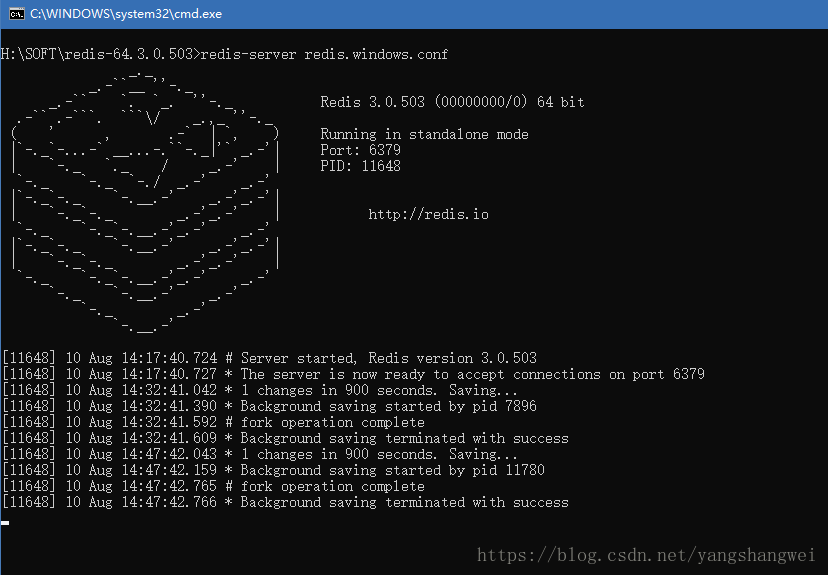The width and height of the screenshot is (828, 575).
Task: Click the cmd.exe icon in title bar
Action: click(x=14, y=14)
